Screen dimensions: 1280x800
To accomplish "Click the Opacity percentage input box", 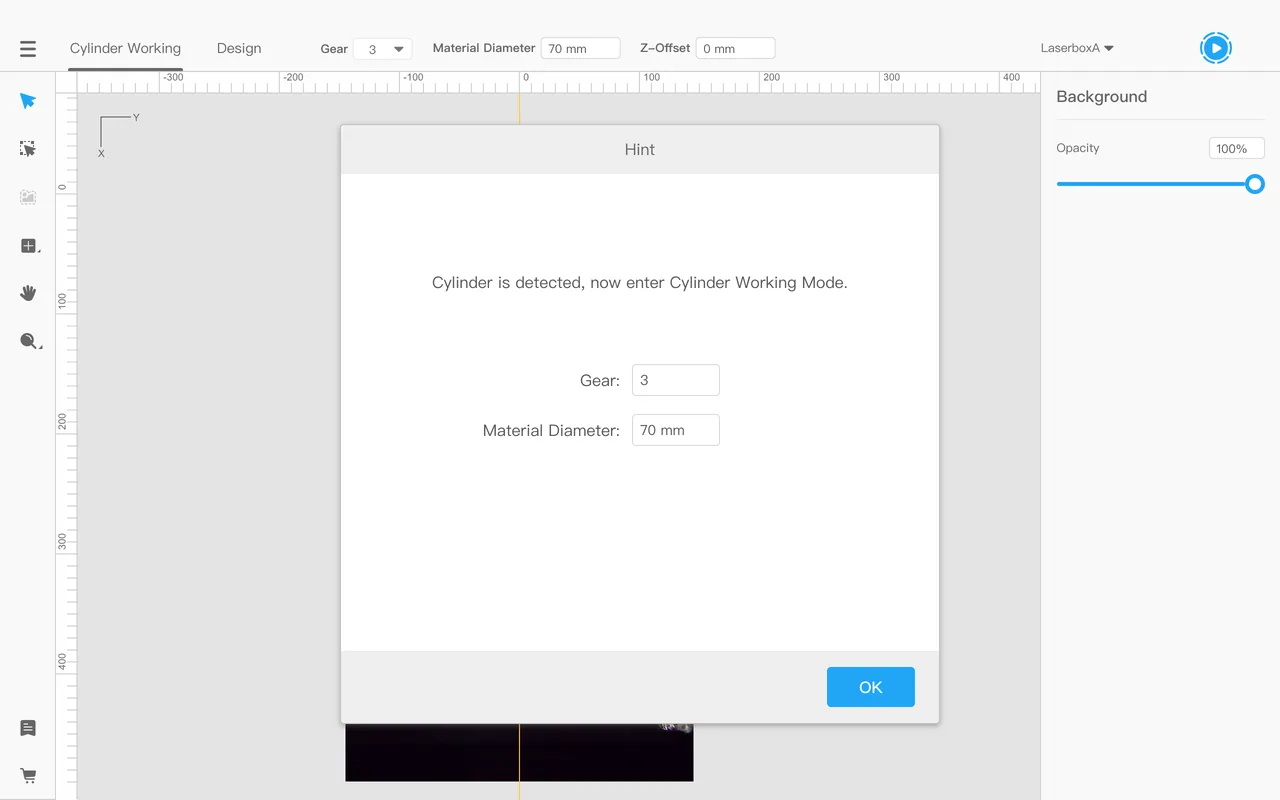I will tap(1237, 148).
